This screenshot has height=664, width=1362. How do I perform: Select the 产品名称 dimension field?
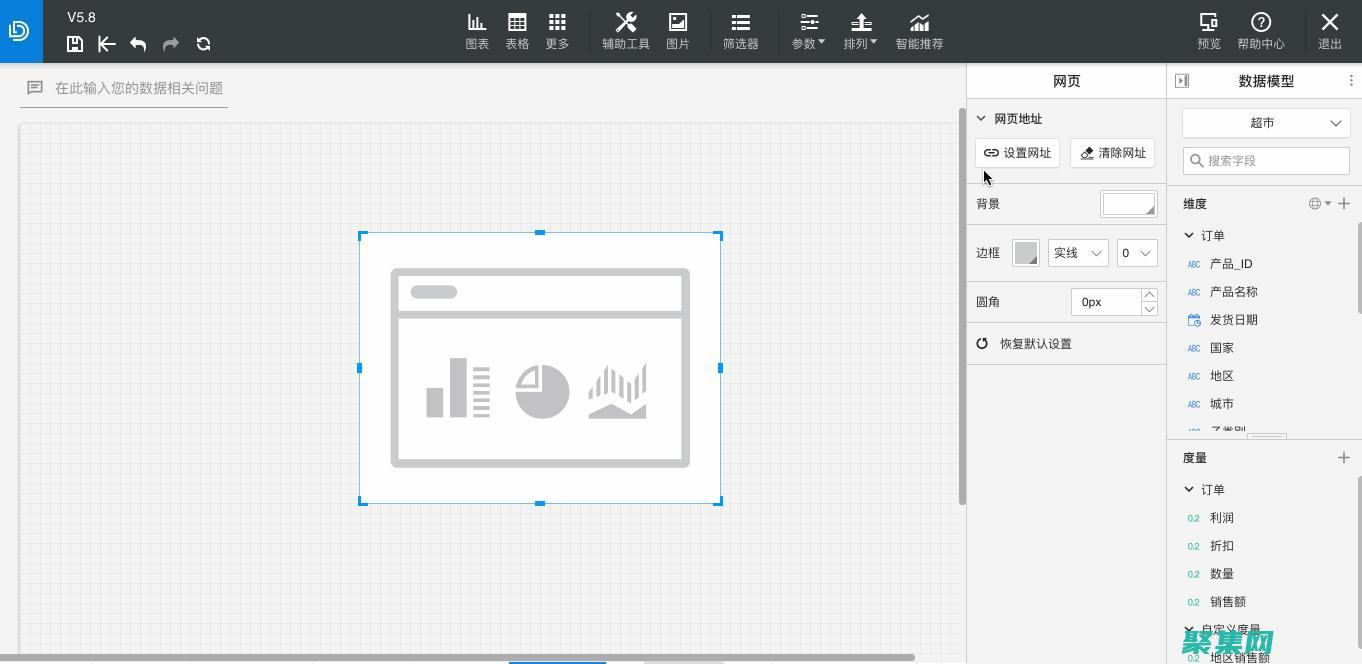(x=1233, y=292)
